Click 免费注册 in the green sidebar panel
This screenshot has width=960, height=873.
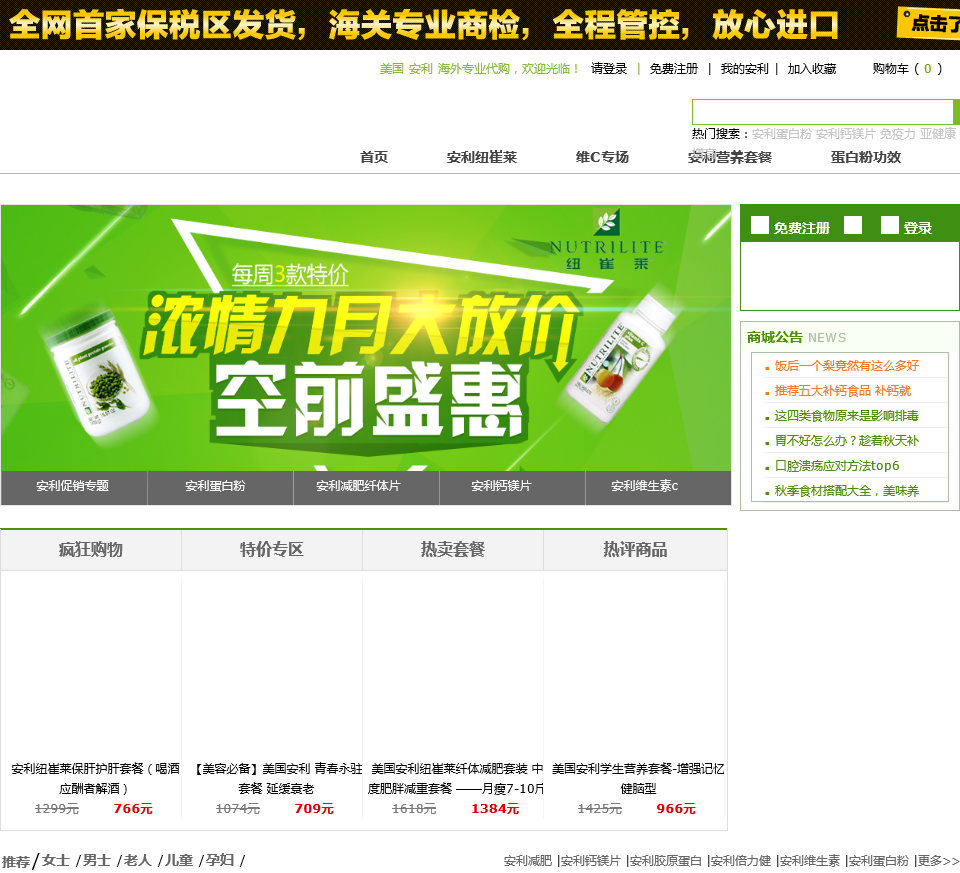(801, 228)
